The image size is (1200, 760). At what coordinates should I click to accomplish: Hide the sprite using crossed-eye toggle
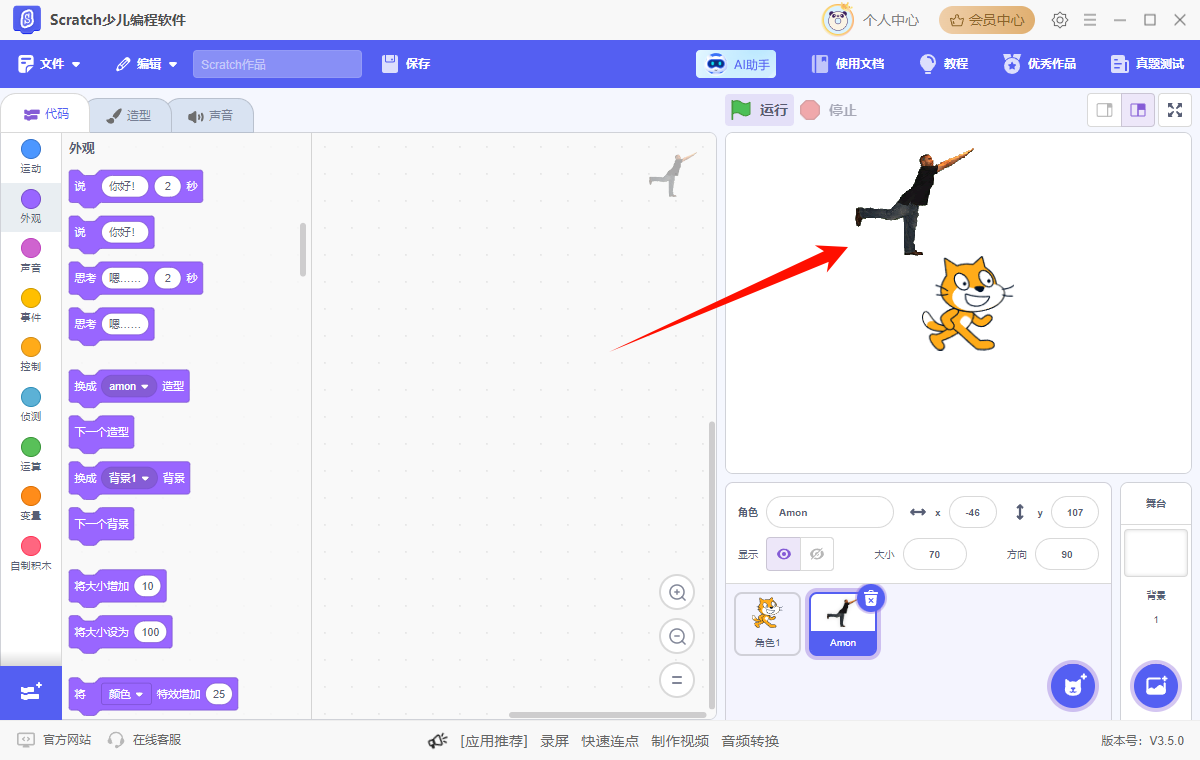[x=817, y=554]
